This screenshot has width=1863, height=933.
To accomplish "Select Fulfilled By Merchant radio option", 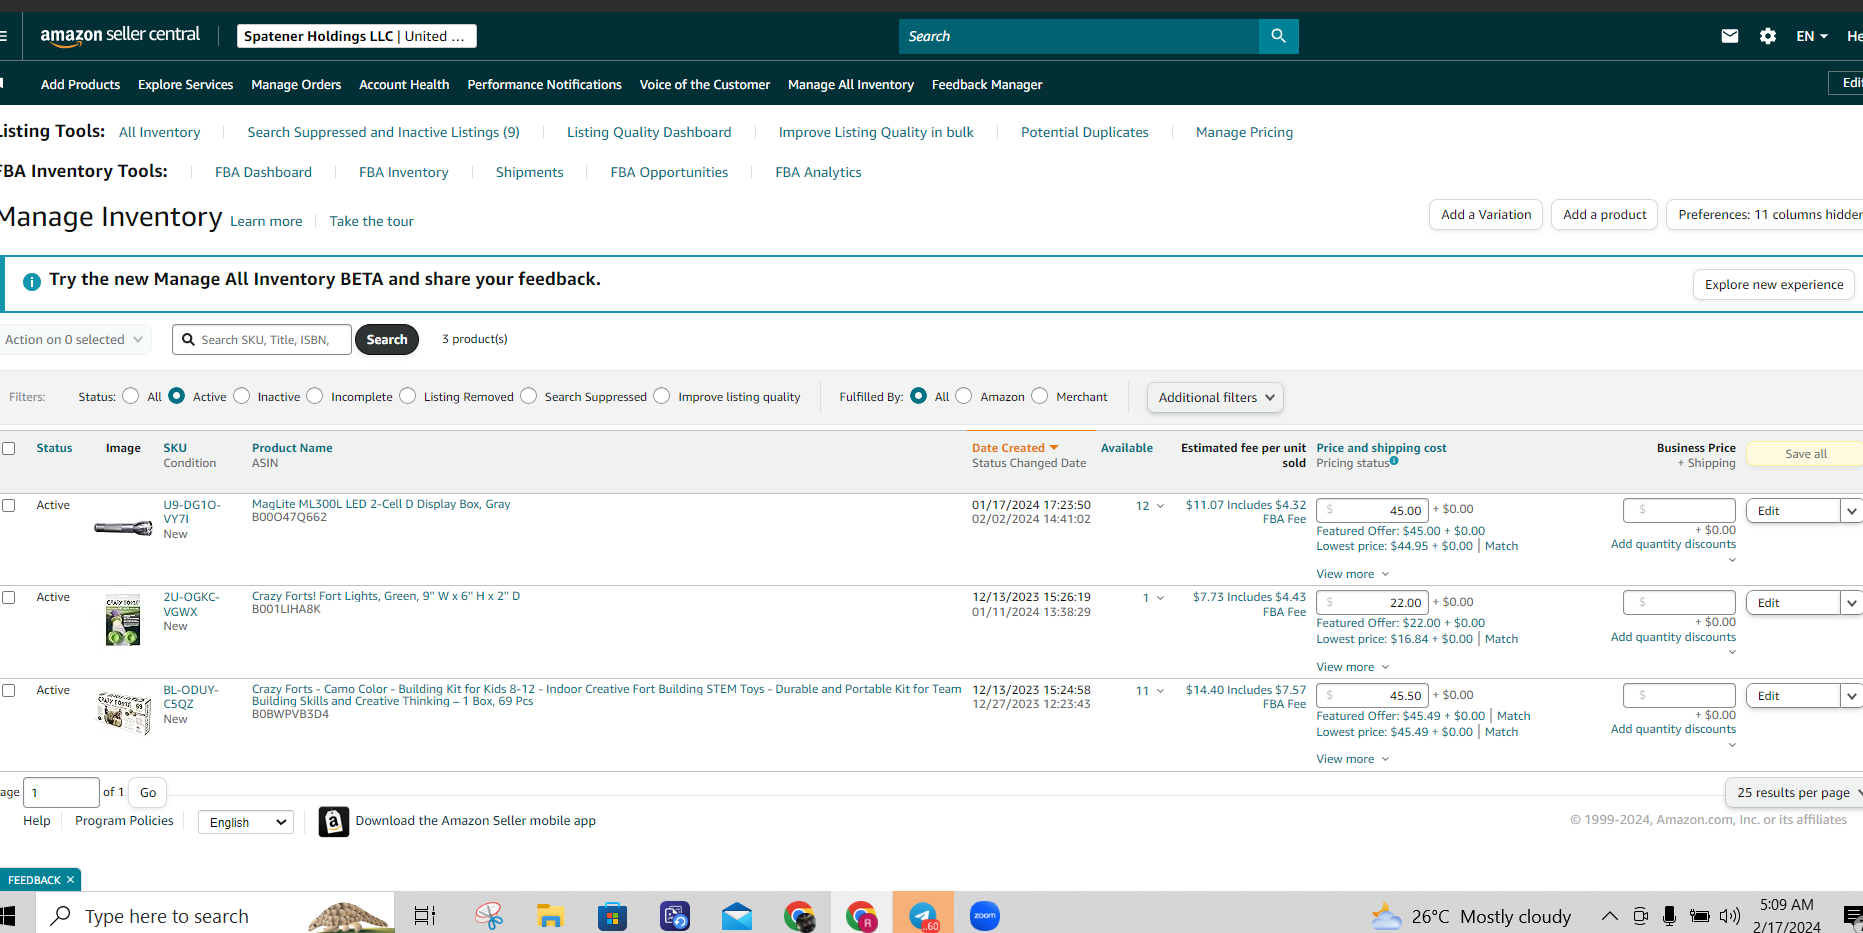I will pos(1040,396).
